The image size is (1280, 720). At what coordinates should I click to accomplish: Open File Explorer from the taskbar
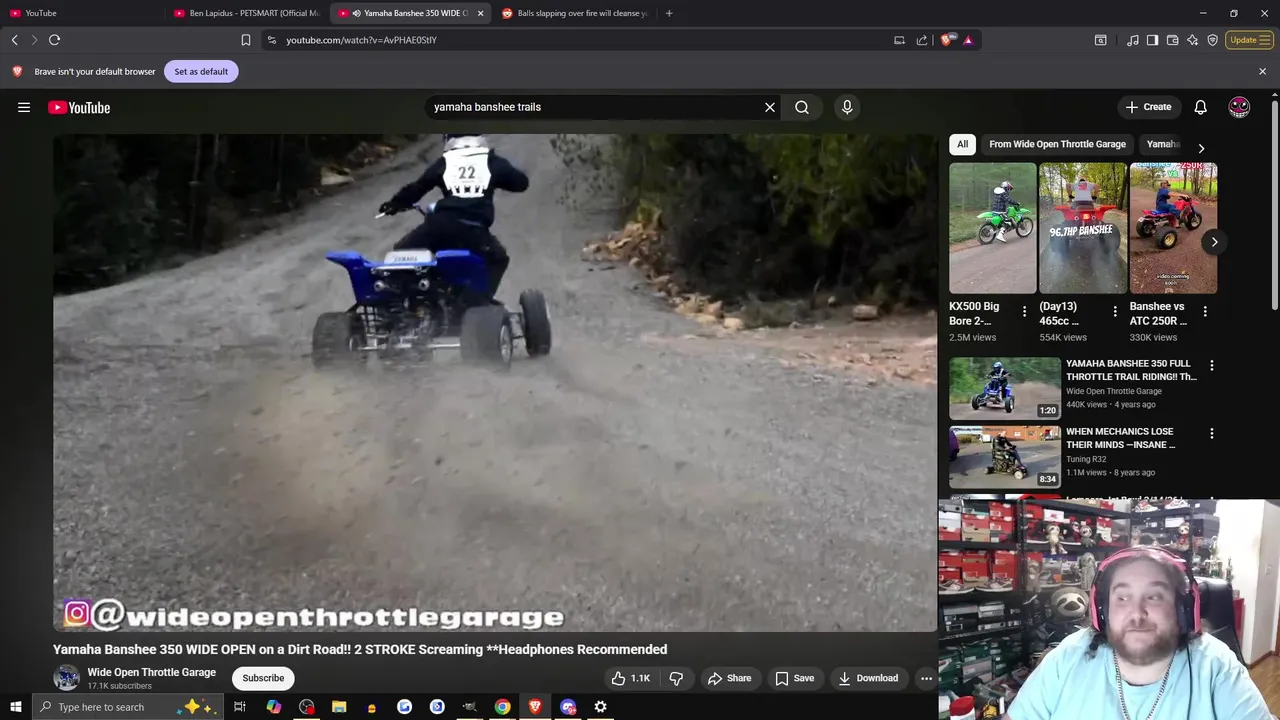click(339, 707)
